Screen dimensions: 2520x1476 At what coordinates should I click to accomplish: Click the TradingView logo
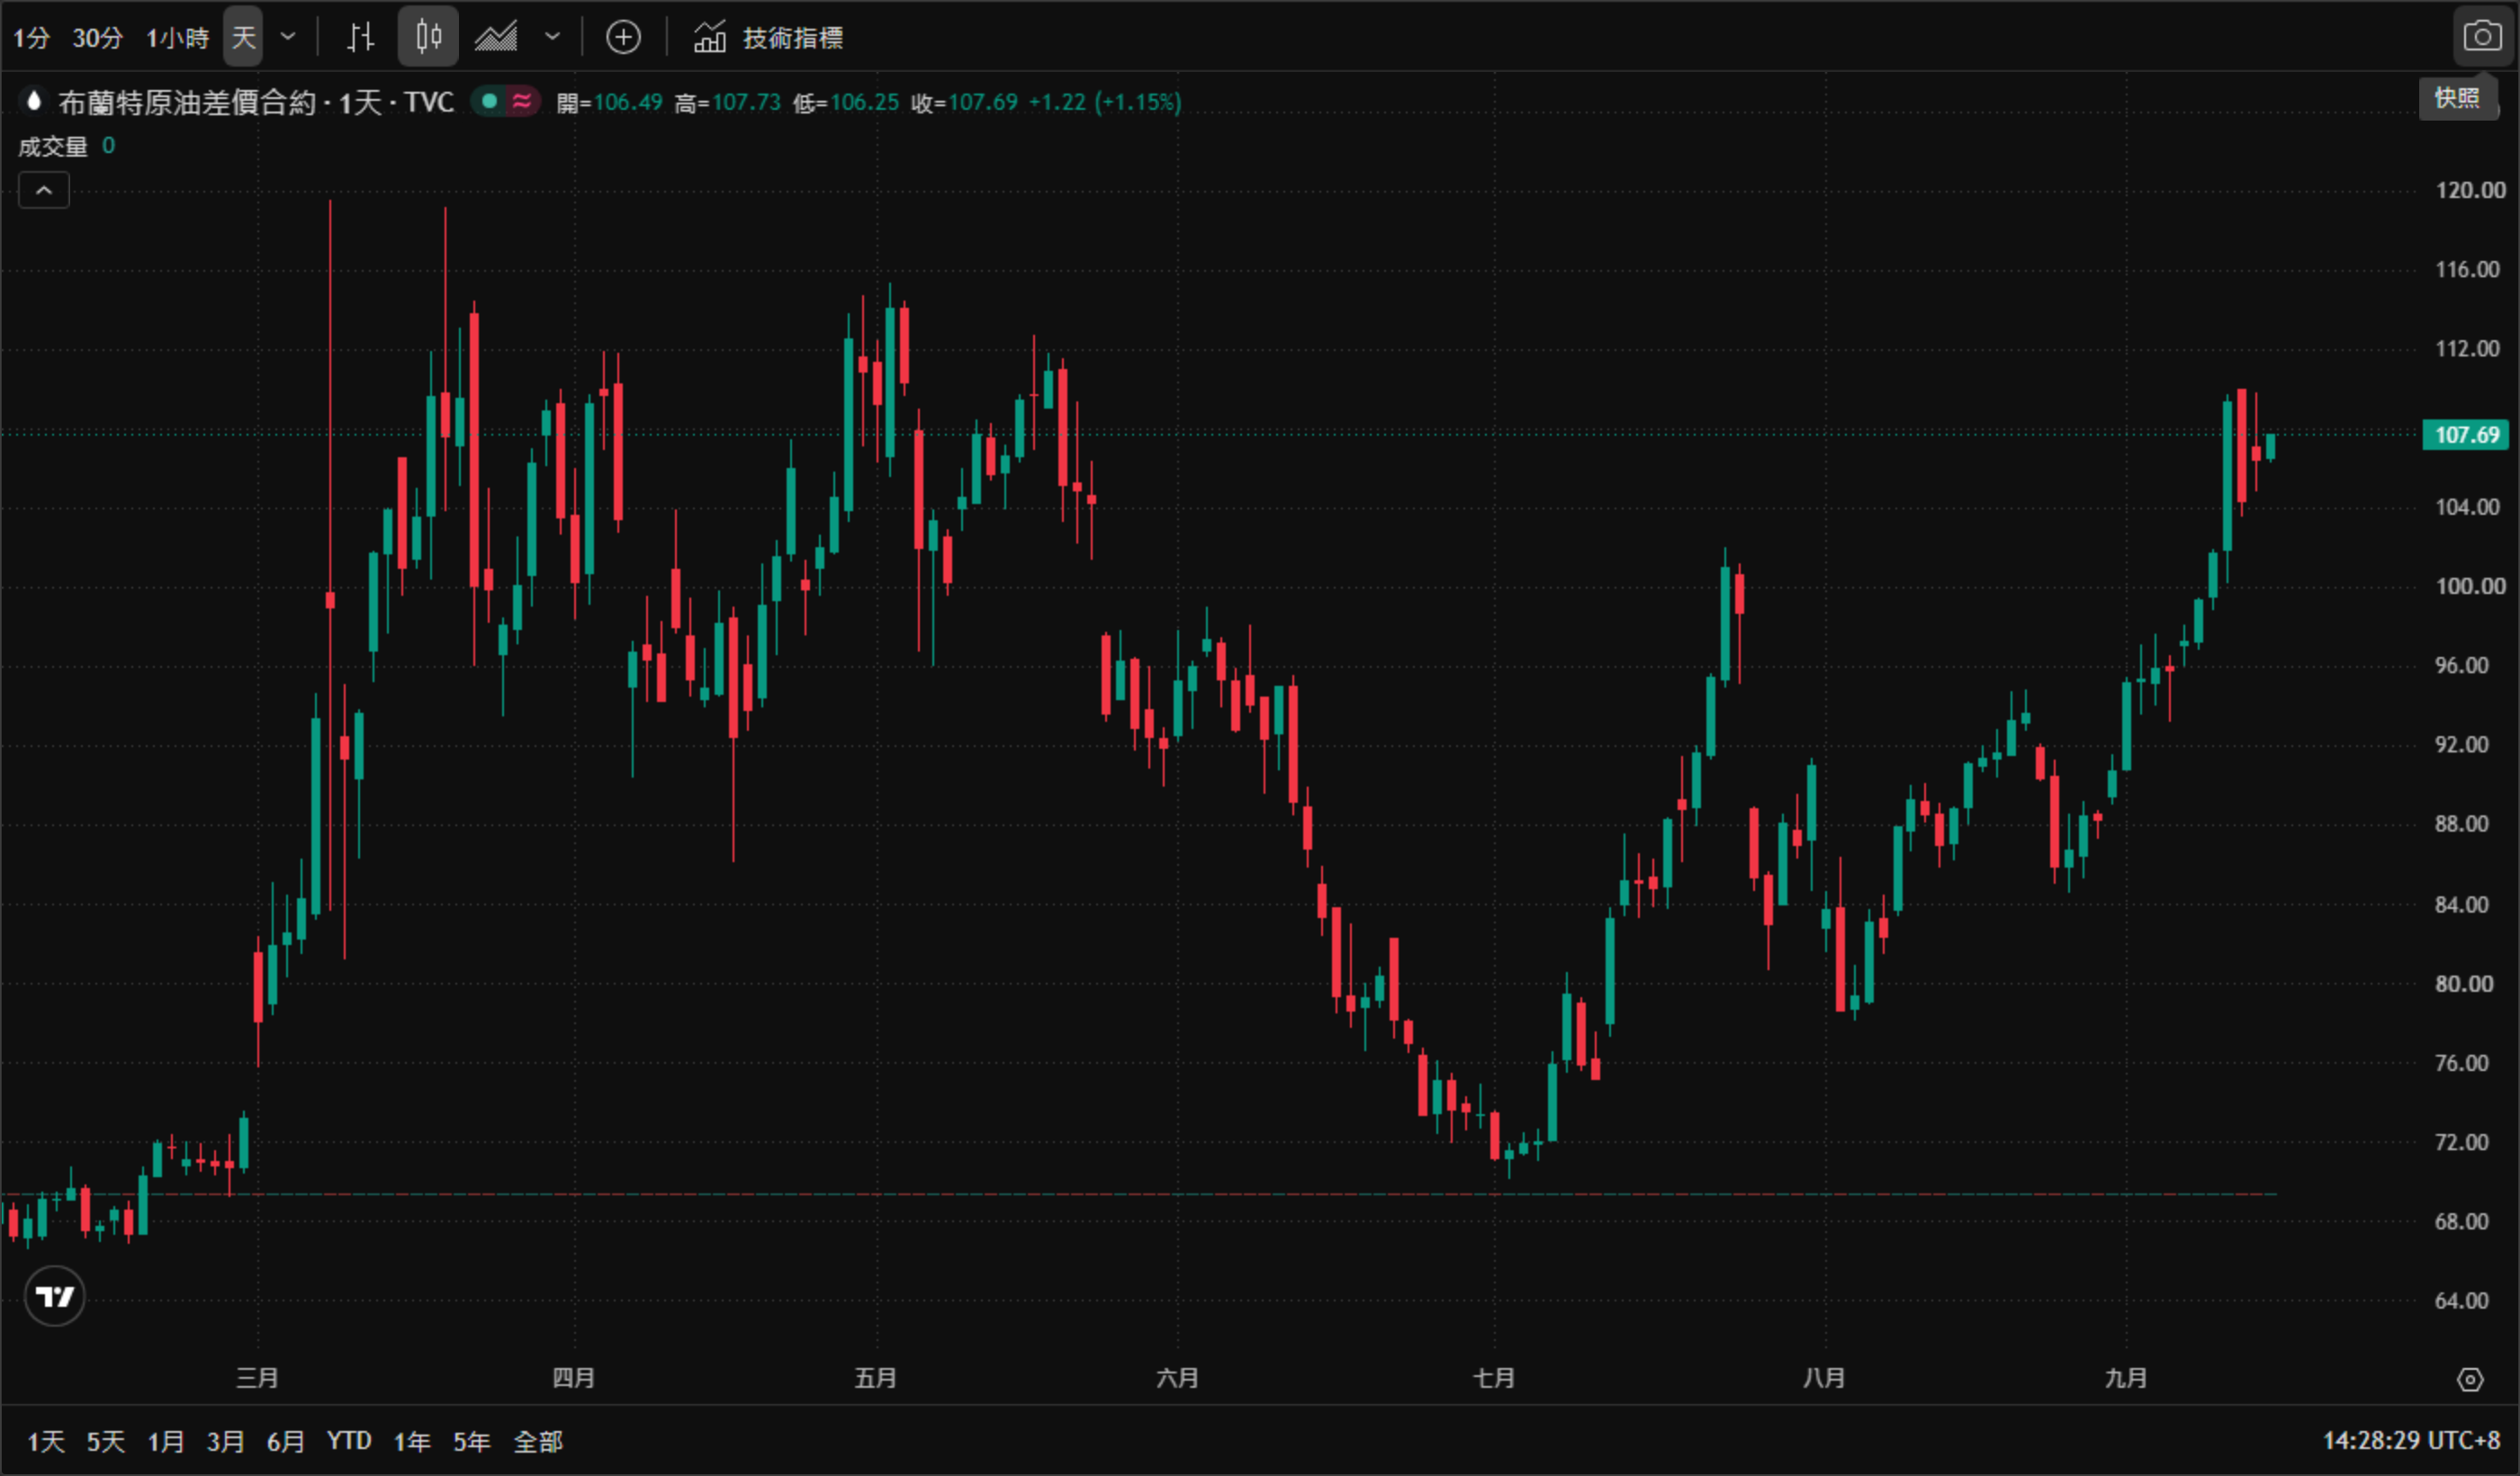[54, 1296]
